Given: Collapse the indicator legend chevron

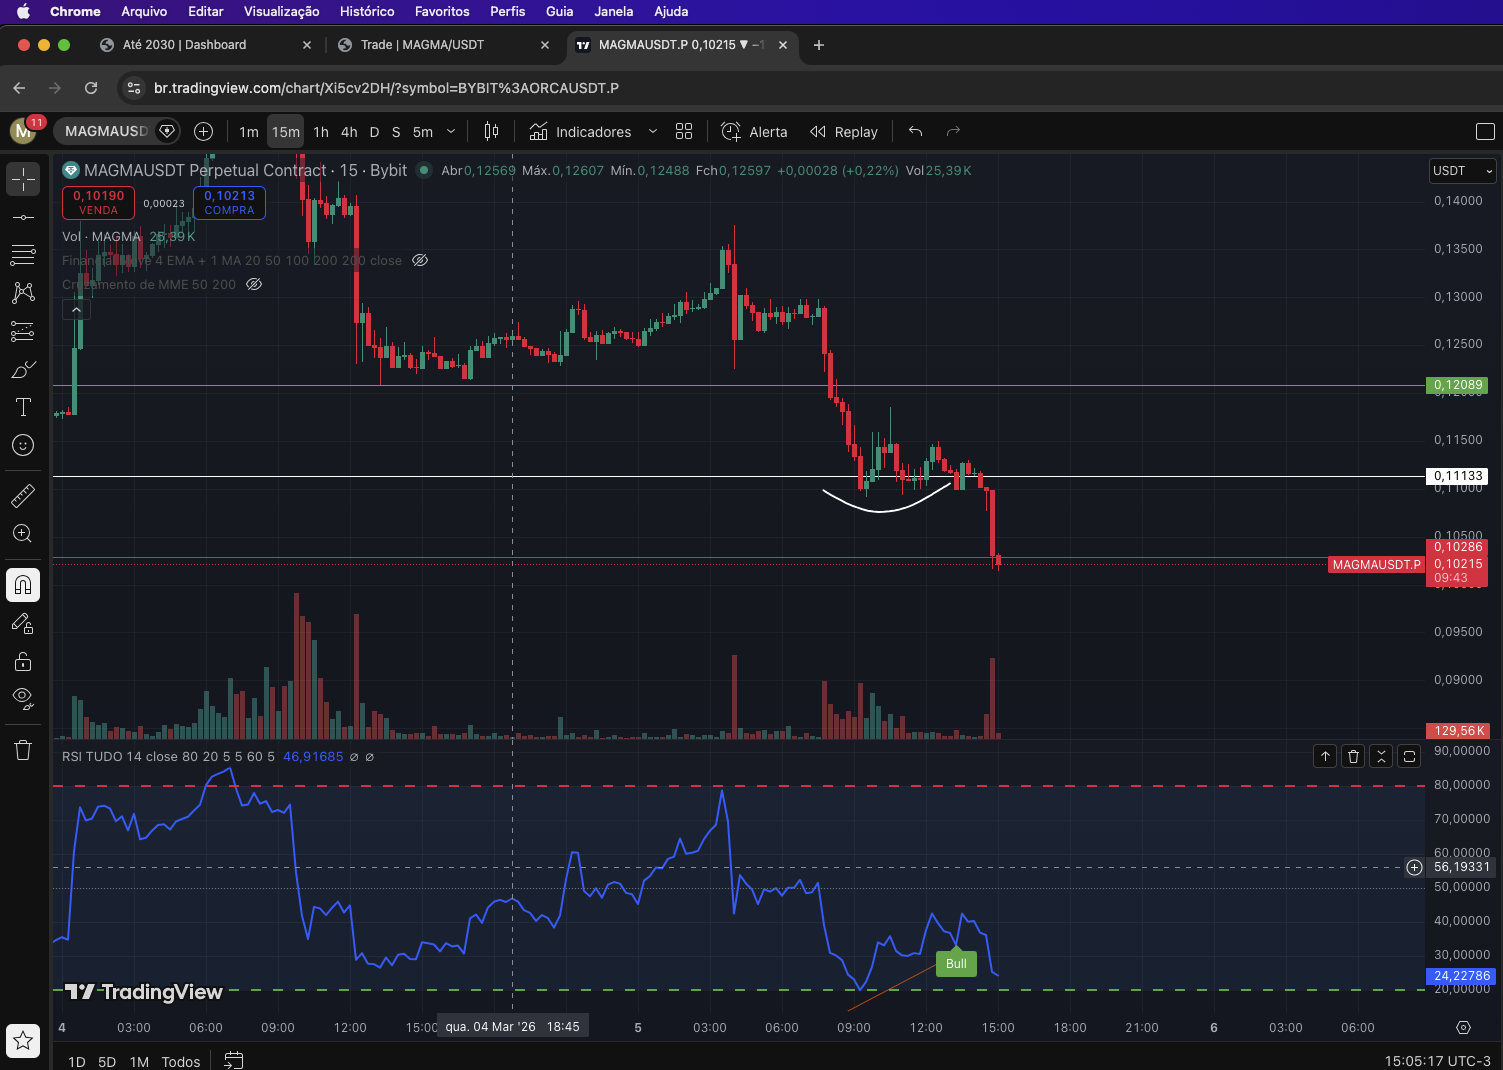Looking at the screenshot, I should (76, 310).
